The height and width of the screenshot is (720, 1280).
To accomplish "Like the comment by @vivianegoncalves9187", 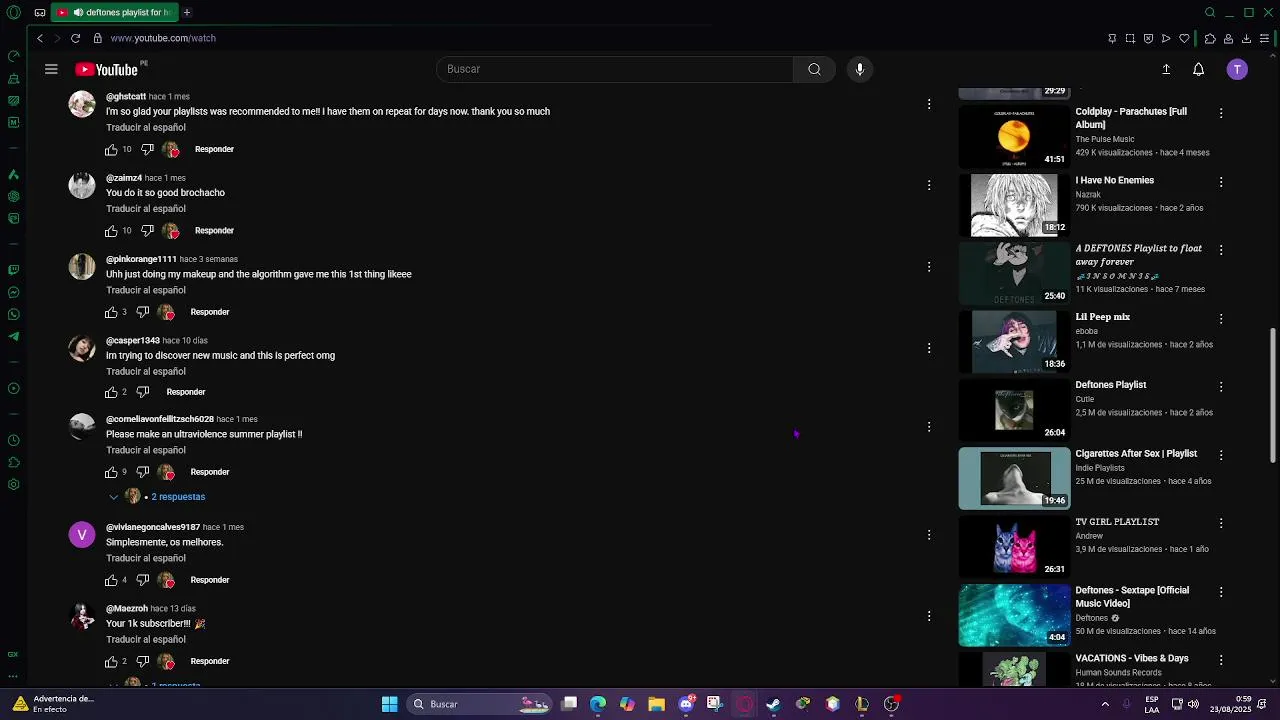I will pos(111,580).
